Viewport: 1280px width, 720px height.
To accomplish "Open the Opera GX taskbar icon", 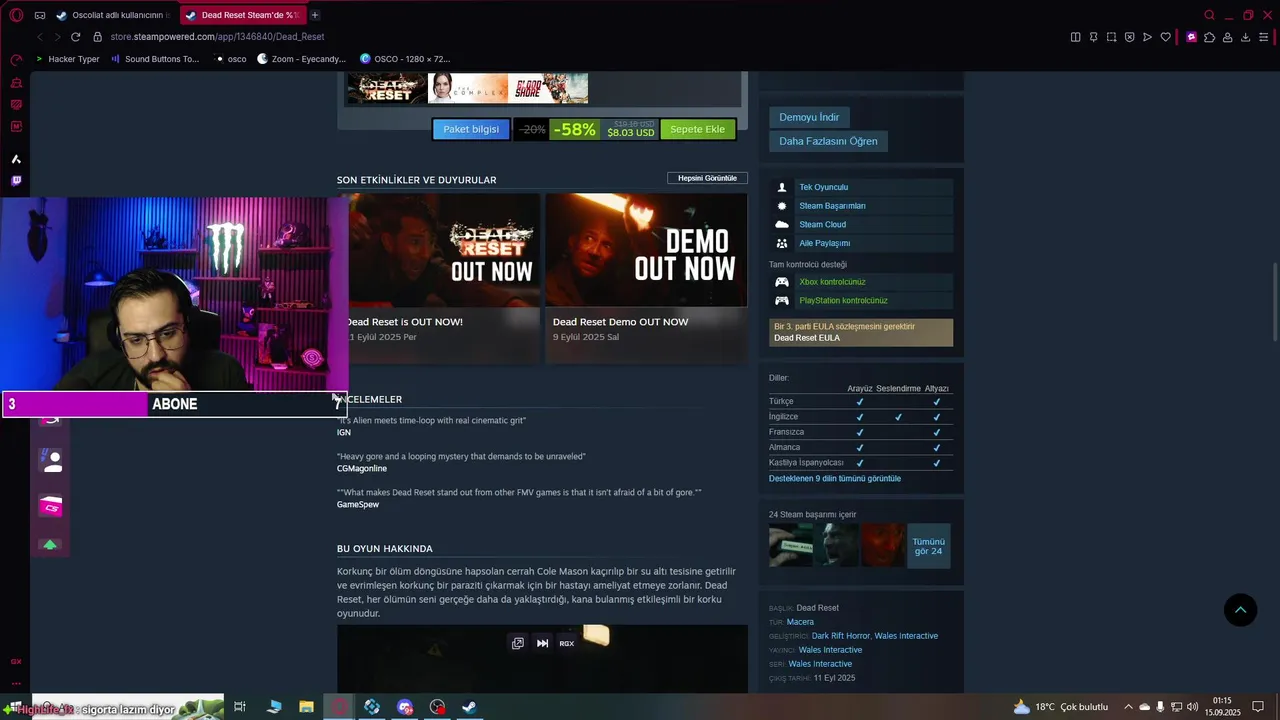I will [339, 707].
